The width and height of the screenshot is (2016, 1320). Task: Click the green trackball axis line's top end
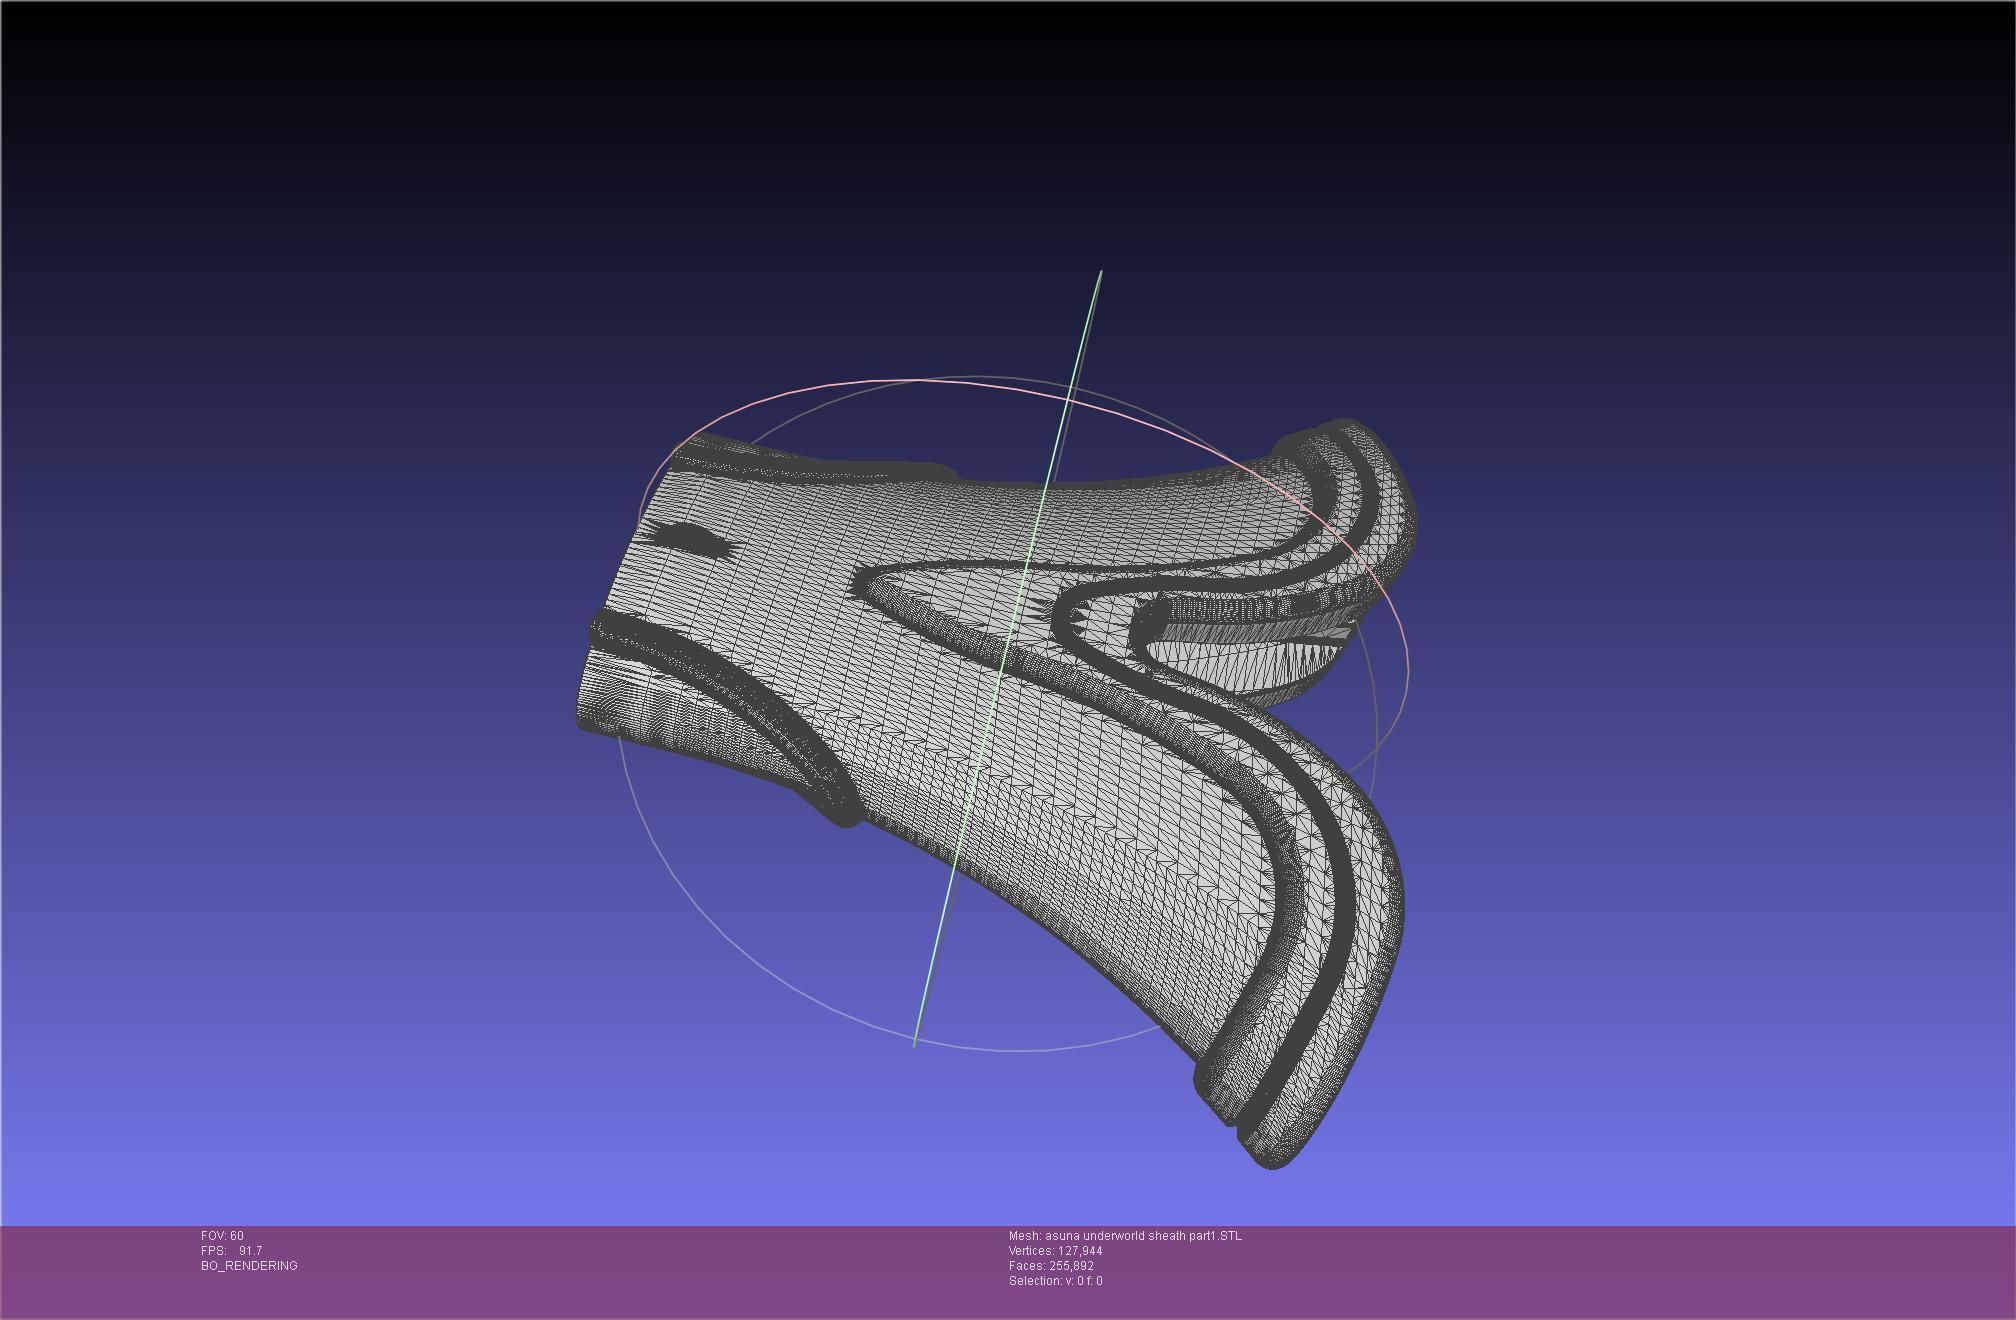(x=1100, y=273)
